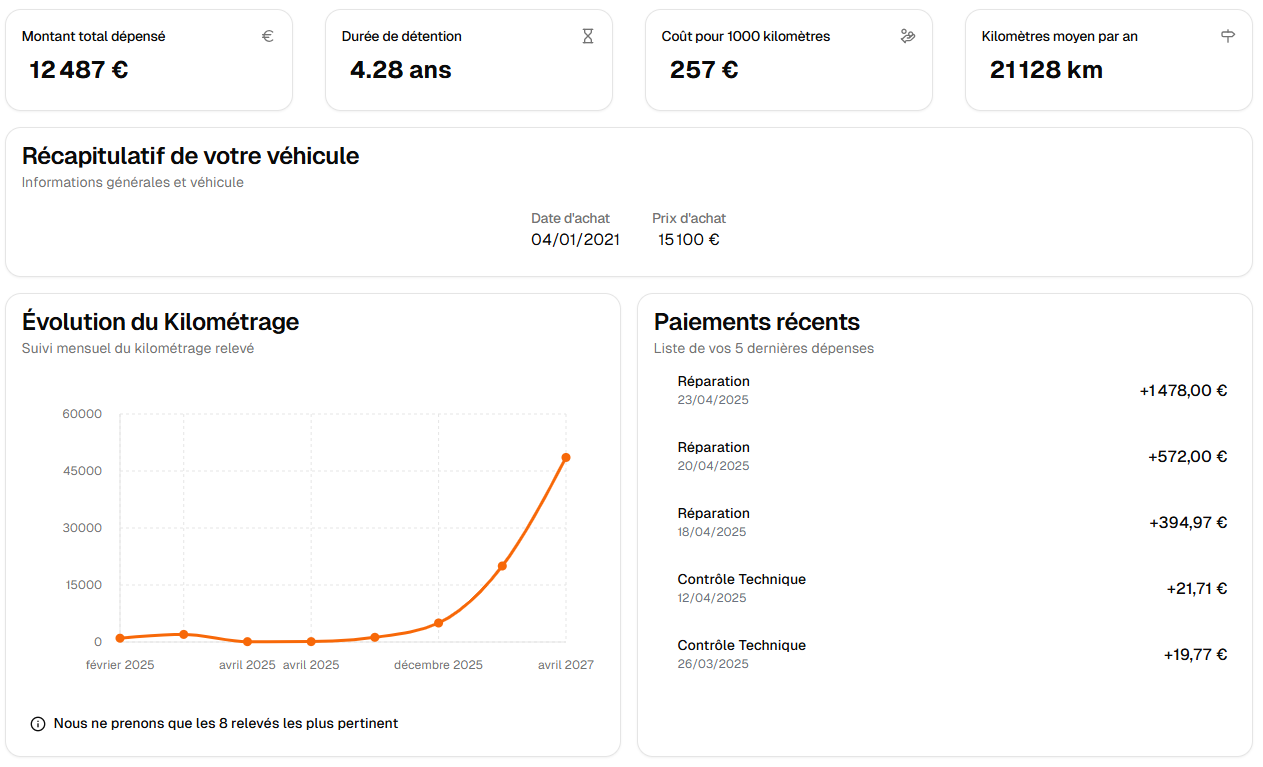Open the Contrôle Technique payment dated 12/04/2025
This screenshot has width=1263, height=767.
tap(741, 588)
